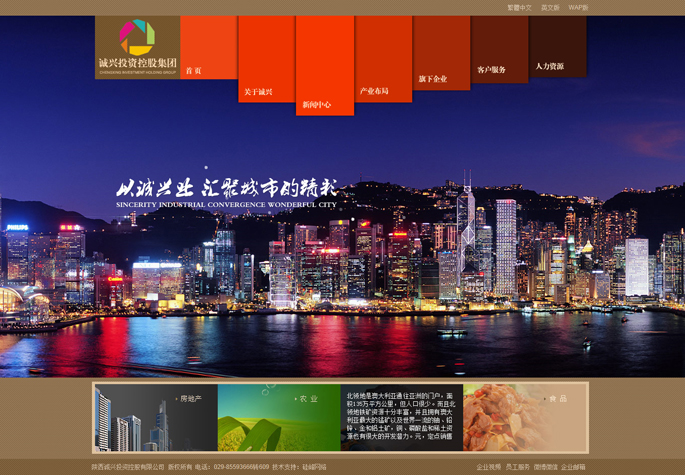Open the 微博微信 footer link

point(545,467)
